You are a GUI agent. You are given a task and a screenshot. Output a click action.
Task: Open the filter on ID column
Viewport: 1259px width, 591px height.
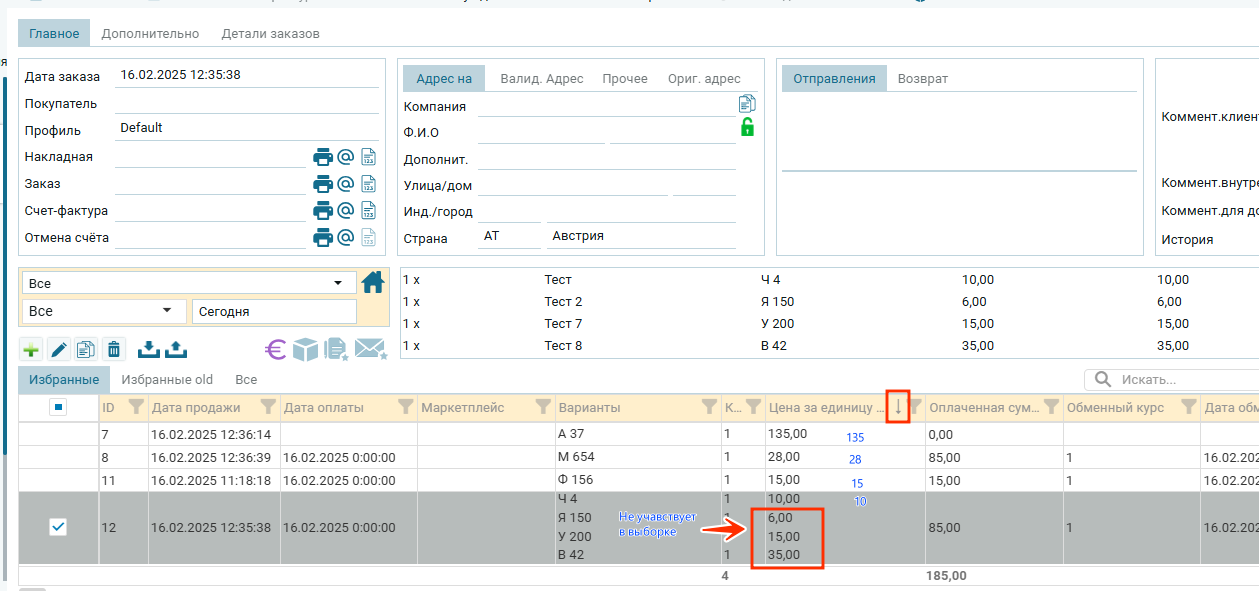(x=136, y=407)
